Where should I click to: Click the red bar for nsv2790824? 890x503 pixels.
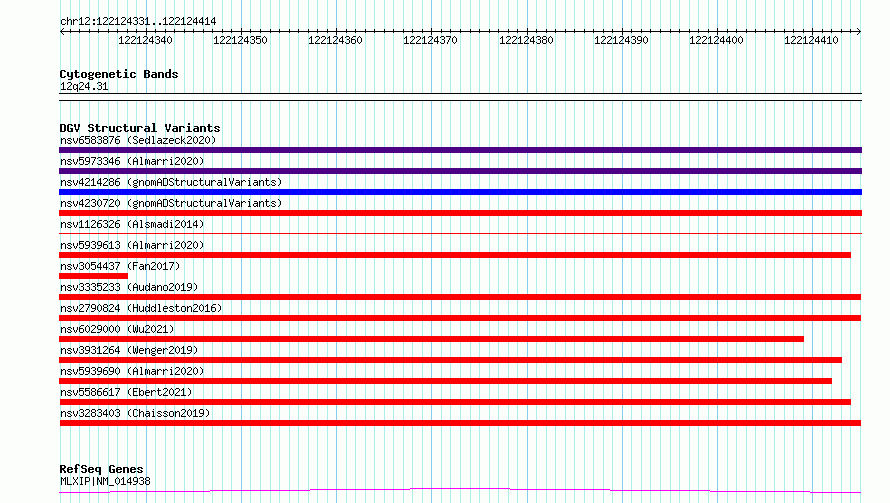tap(460, 318)
